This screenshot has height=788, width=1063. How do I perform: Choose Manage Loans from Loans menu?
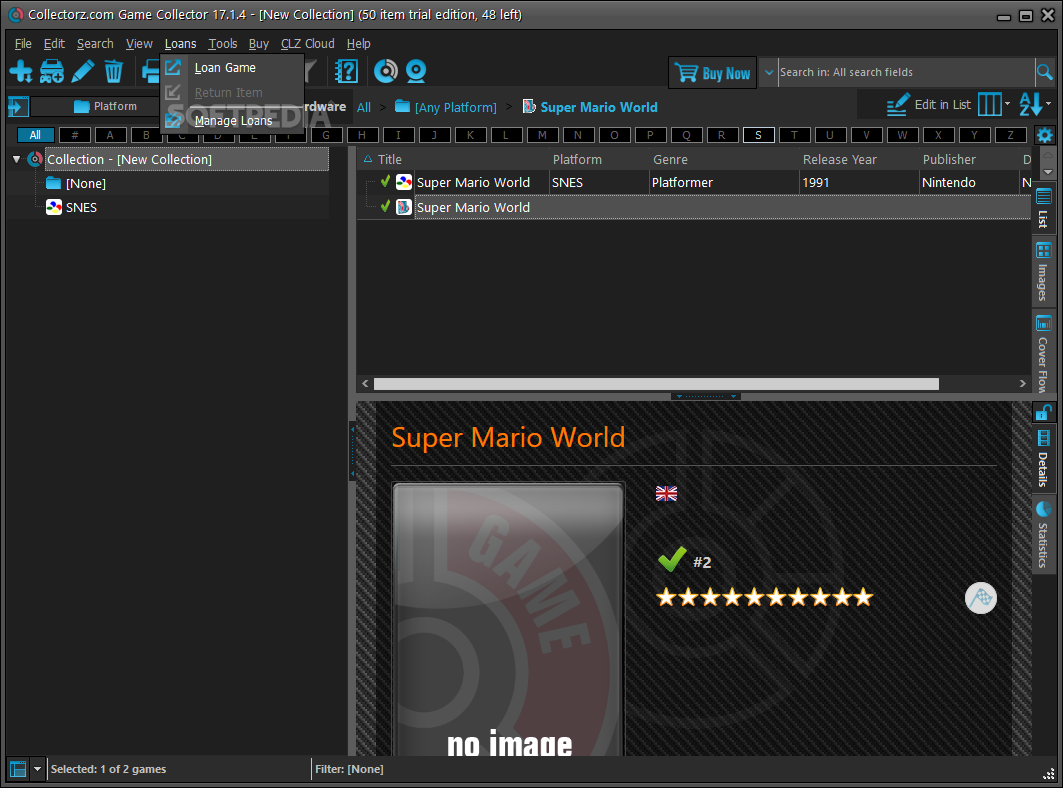click(x=233, y=121)
